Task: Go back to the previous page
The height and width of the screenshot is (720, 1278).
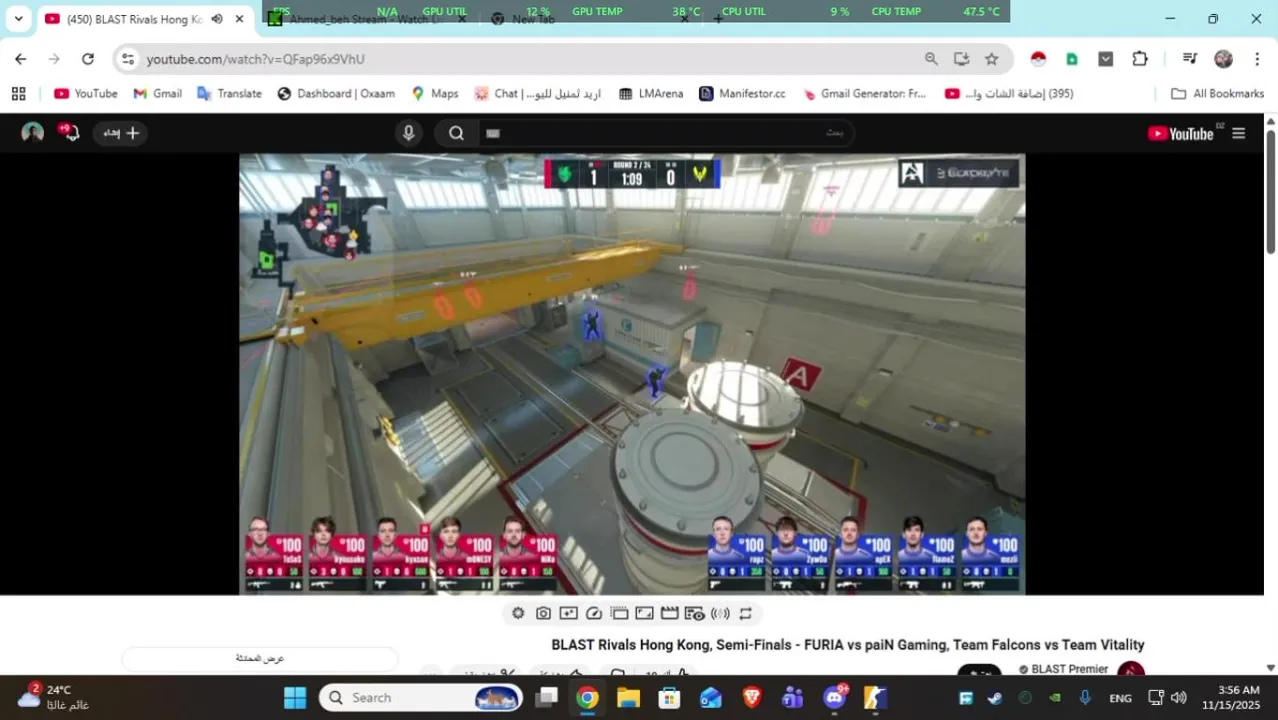Action: click(20, 59)
